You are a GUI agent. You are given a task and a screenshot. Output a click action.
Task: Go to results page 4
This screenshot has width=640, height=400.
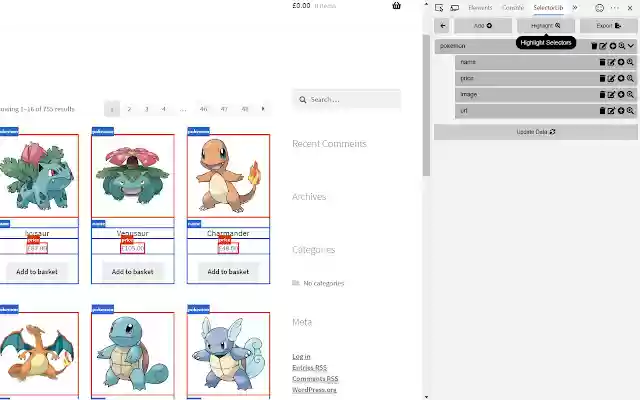coord(163,109)
